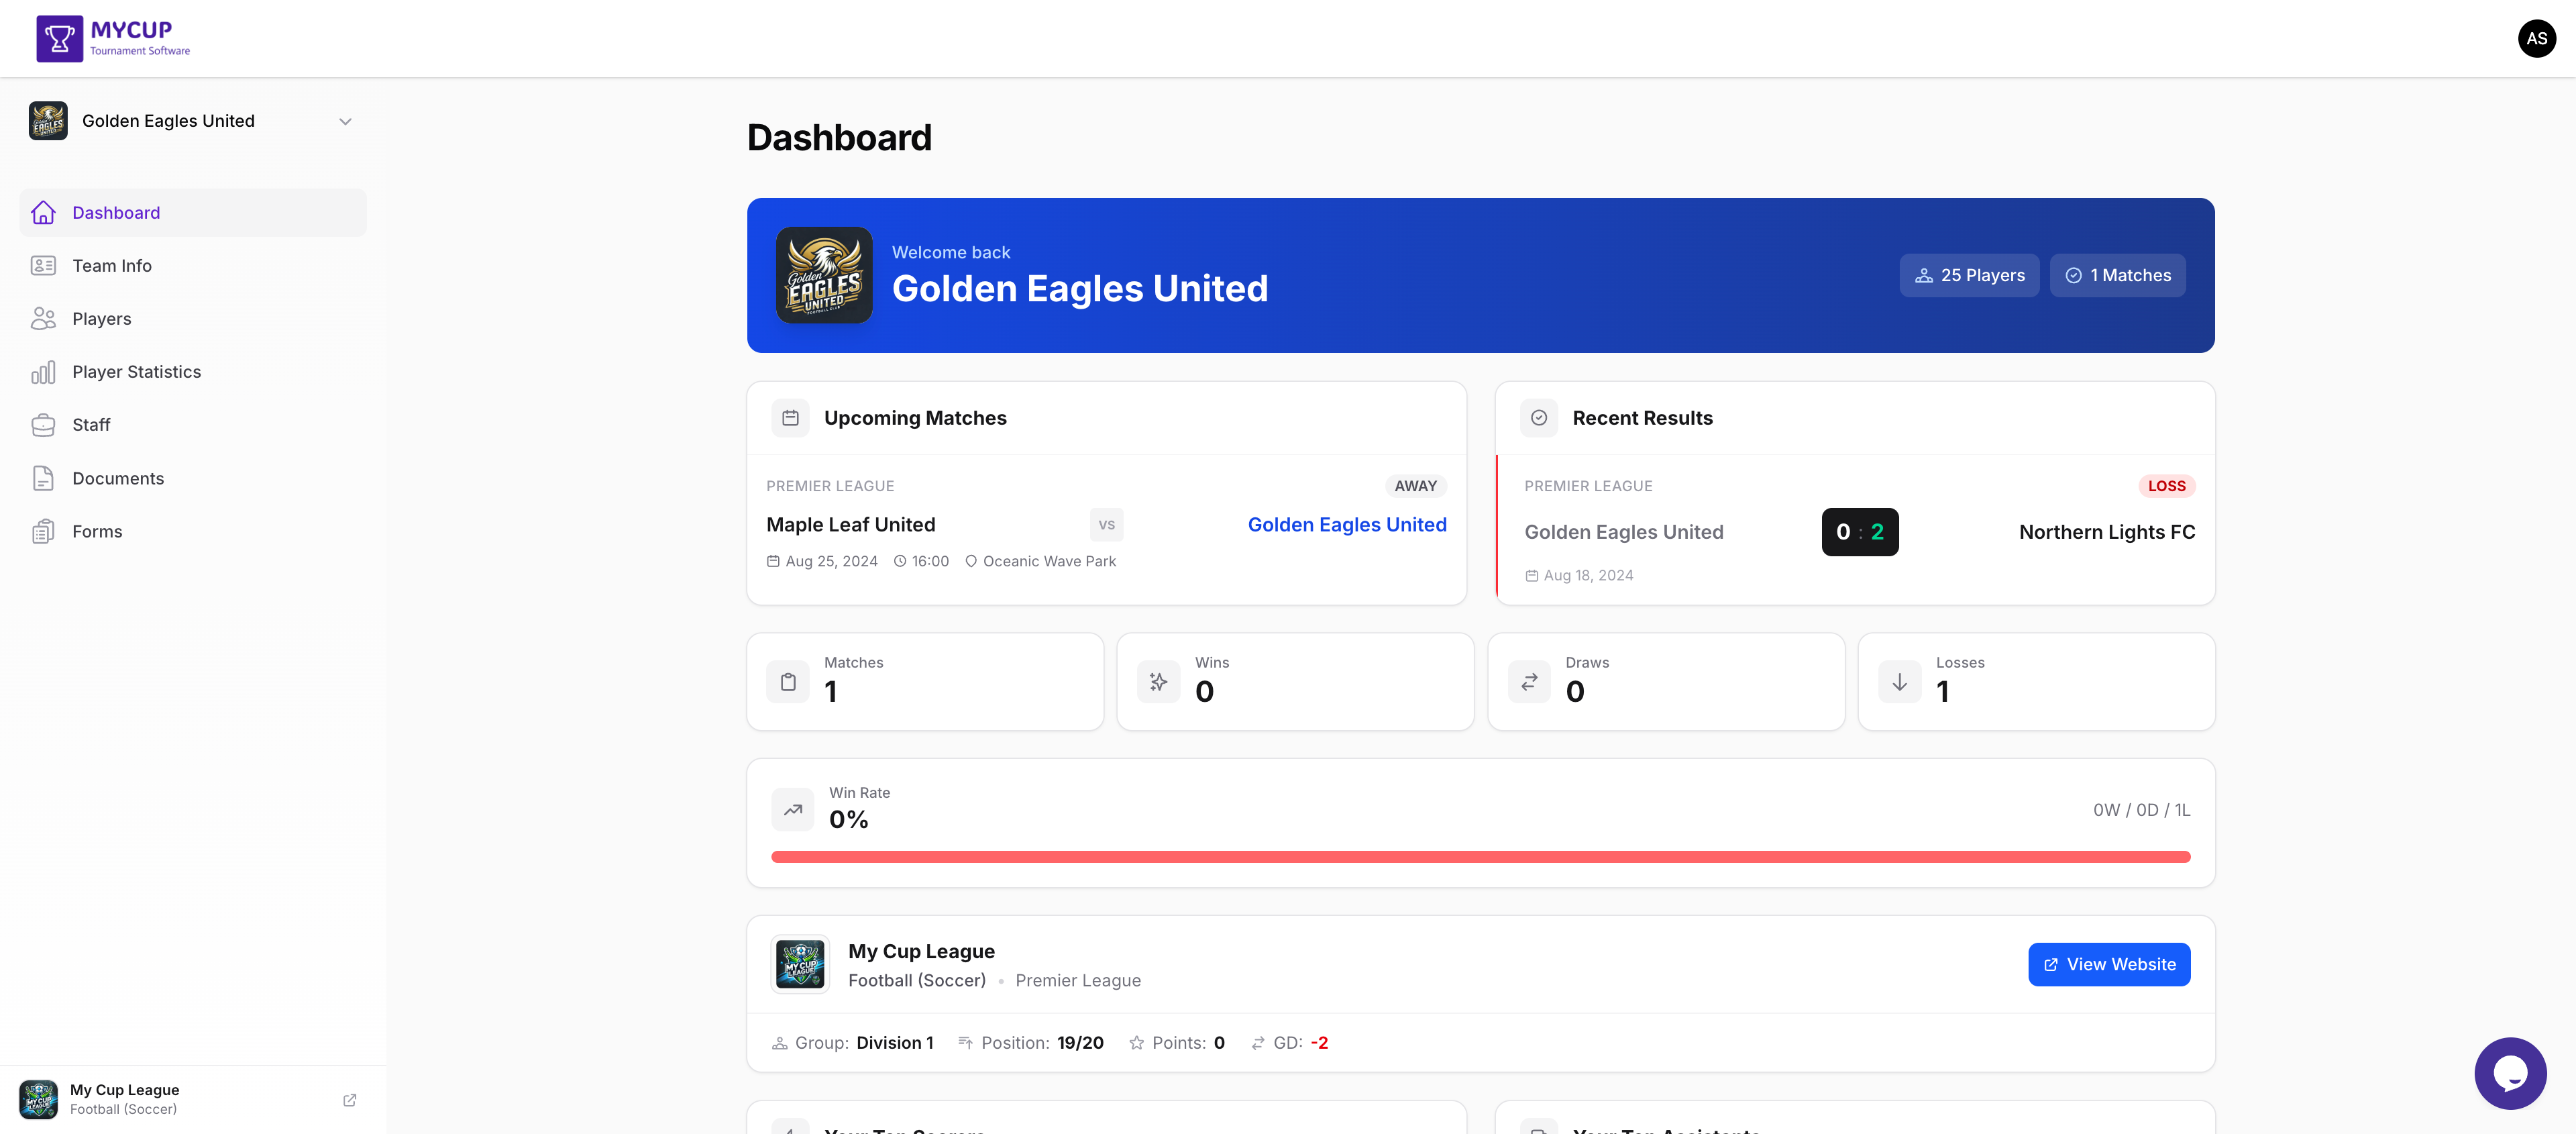Click the external link icon beside My Cup League

[x=349, y=1099]
